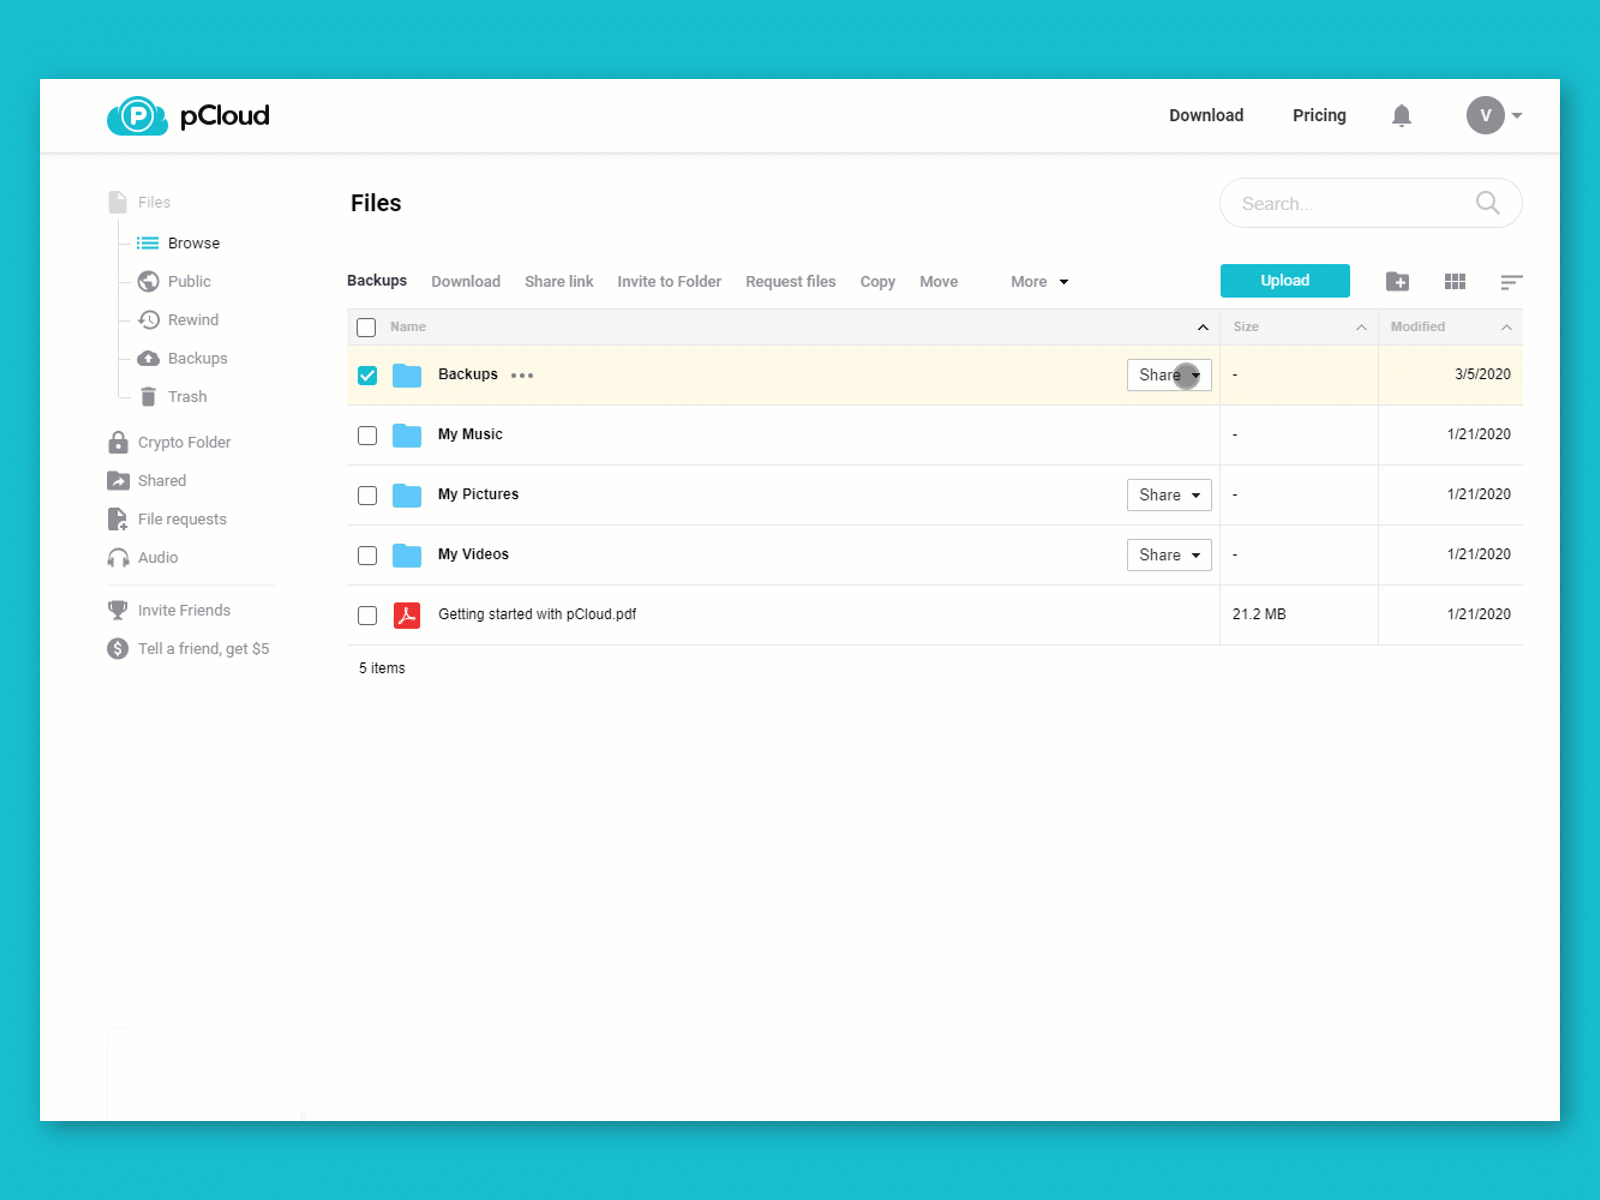Click the search magnifier icon
Image resolution: width=1600 pixels, height=1200 pixels.
1487,203
